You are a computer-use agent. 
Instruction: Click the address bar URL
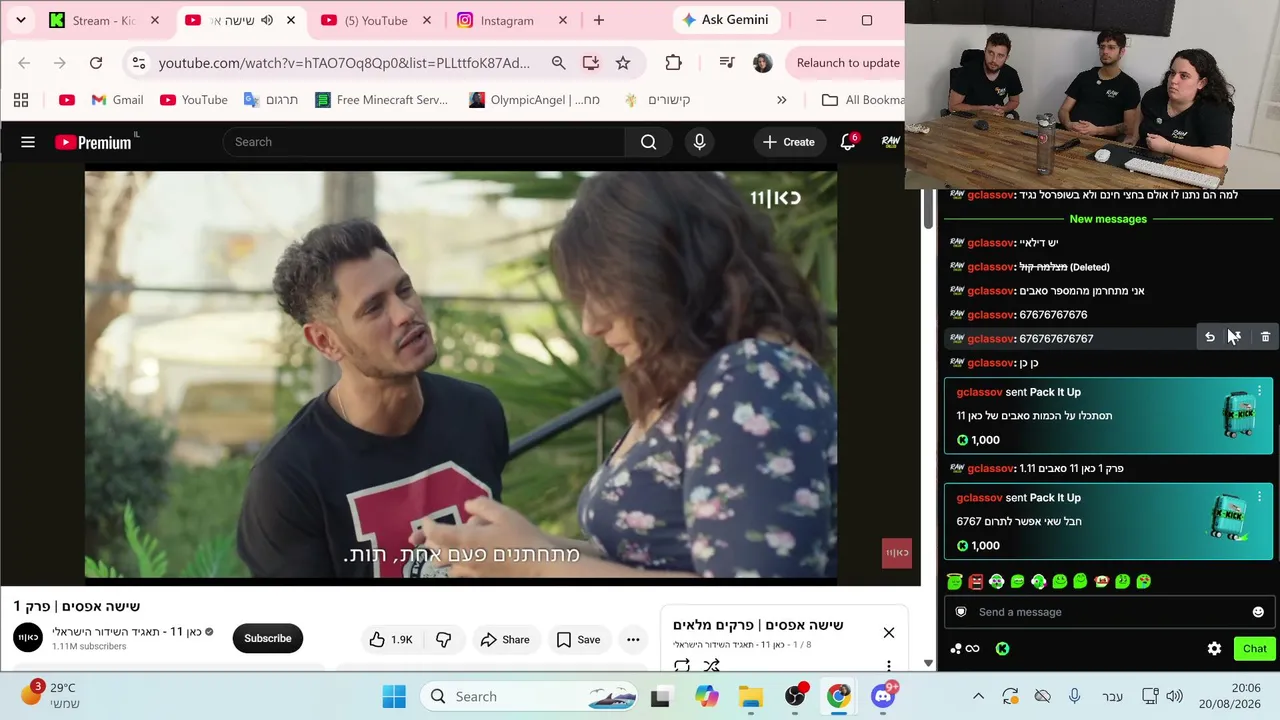(344, 63)
